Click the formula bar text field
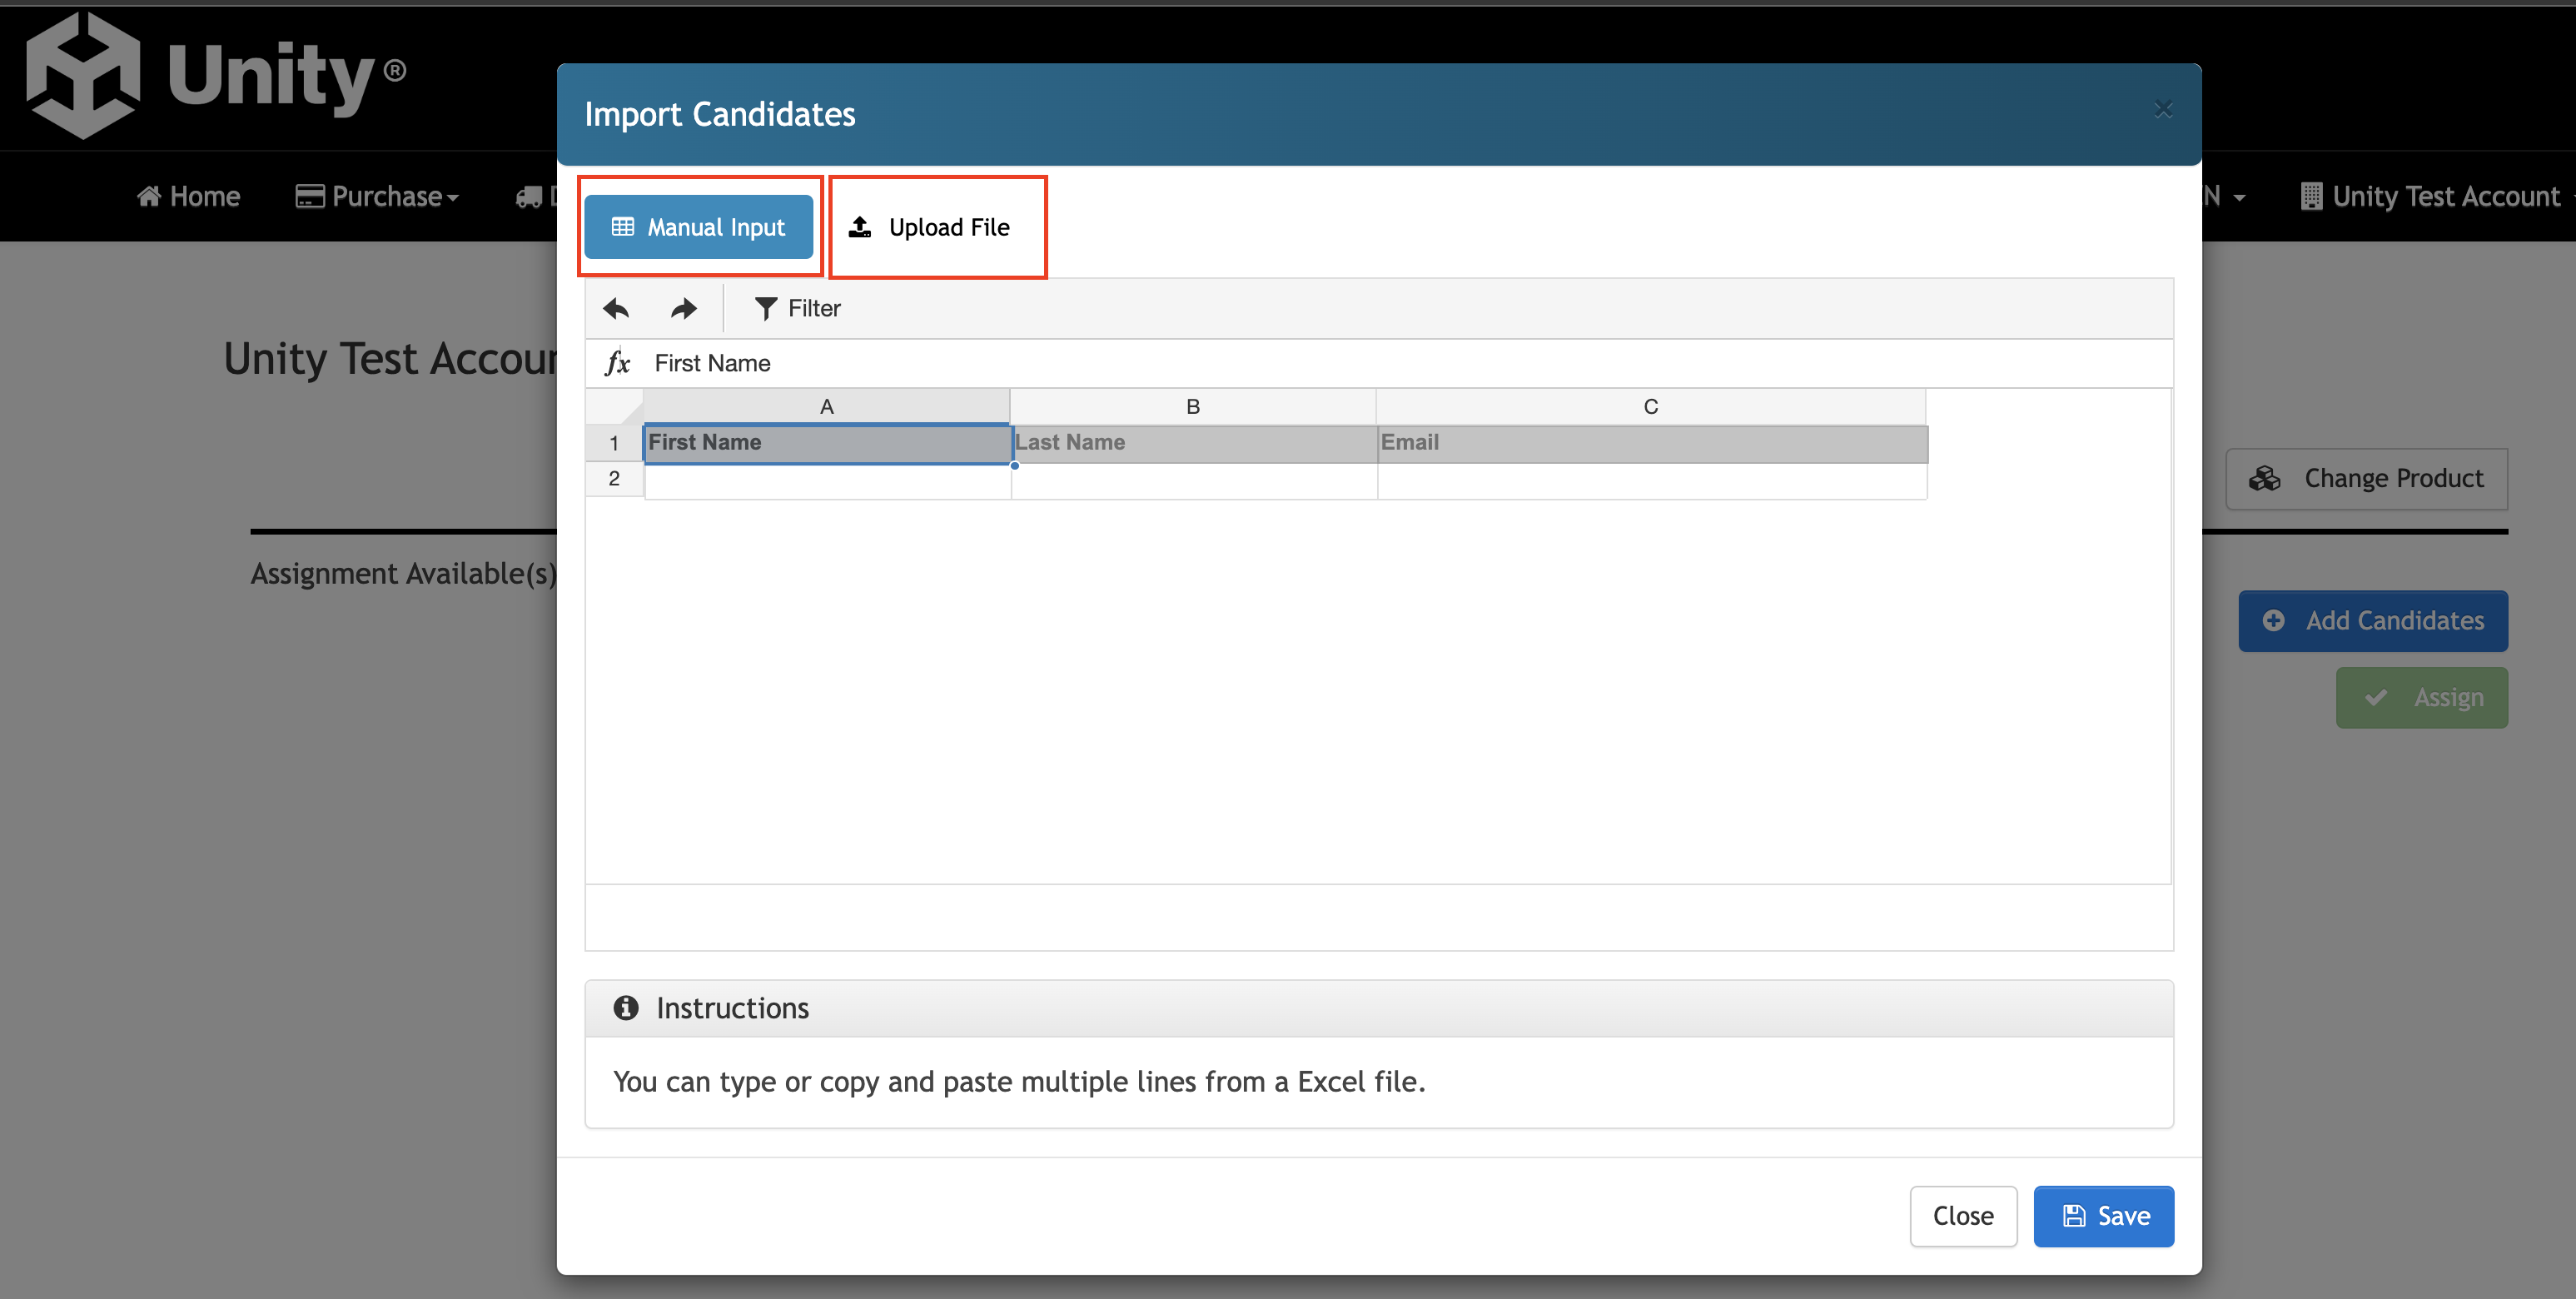This screenshot has width=2576, height=1299. pos(1400,363)
